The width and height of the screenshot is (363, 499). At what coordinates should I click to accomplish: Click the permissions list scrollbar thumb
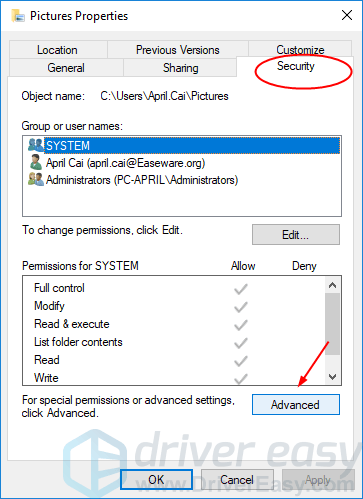tap(332, 324)
